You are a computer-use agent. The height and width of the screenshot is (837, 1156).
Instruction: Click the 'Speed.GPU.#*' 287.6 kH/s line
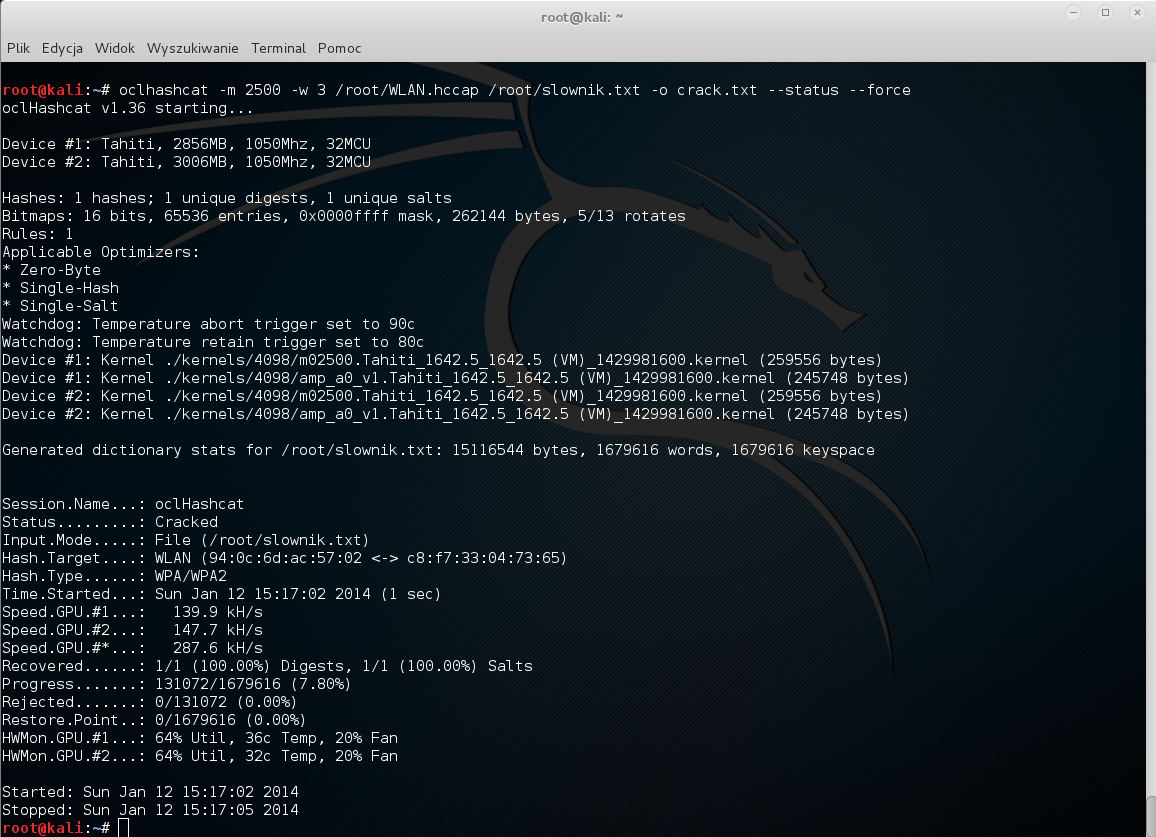coord(133,648)
